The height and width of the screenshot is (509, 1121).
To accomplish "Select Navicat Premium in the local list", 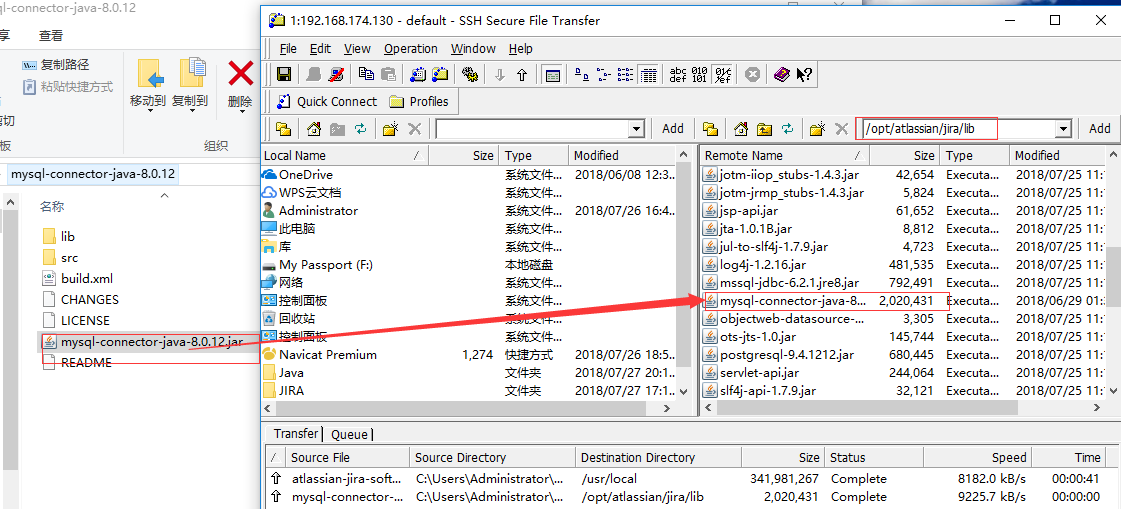I will point(327,355).
